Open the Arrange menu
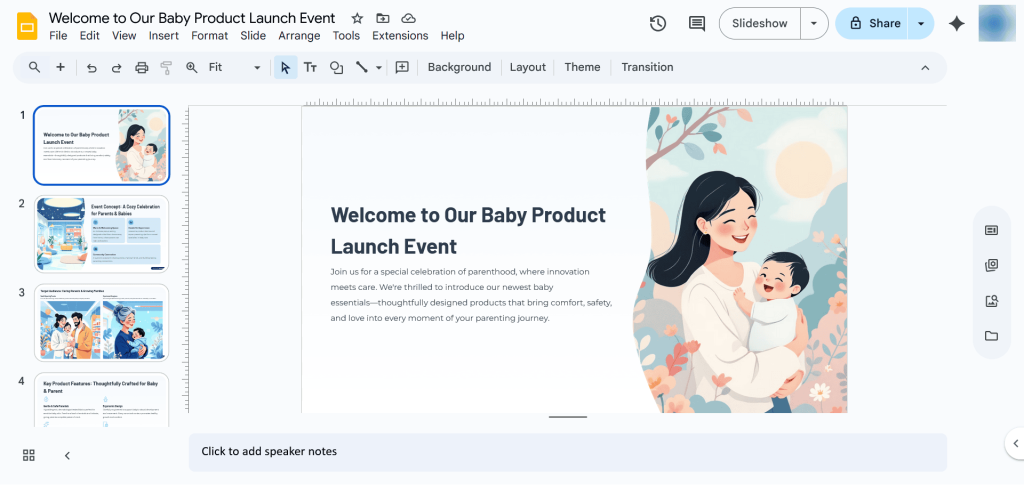Image resolution: width=1024 pixels, height=485 pixels. pyautogui.click(x=299, y=36)
